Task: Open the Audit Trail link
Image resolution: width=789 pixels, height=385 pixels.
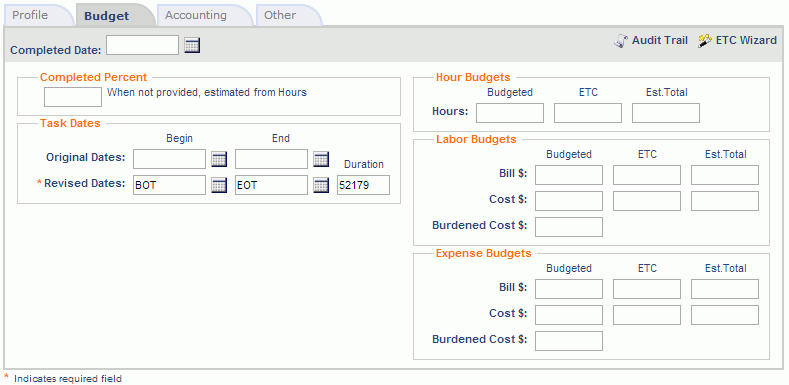Action: point(660,41)
